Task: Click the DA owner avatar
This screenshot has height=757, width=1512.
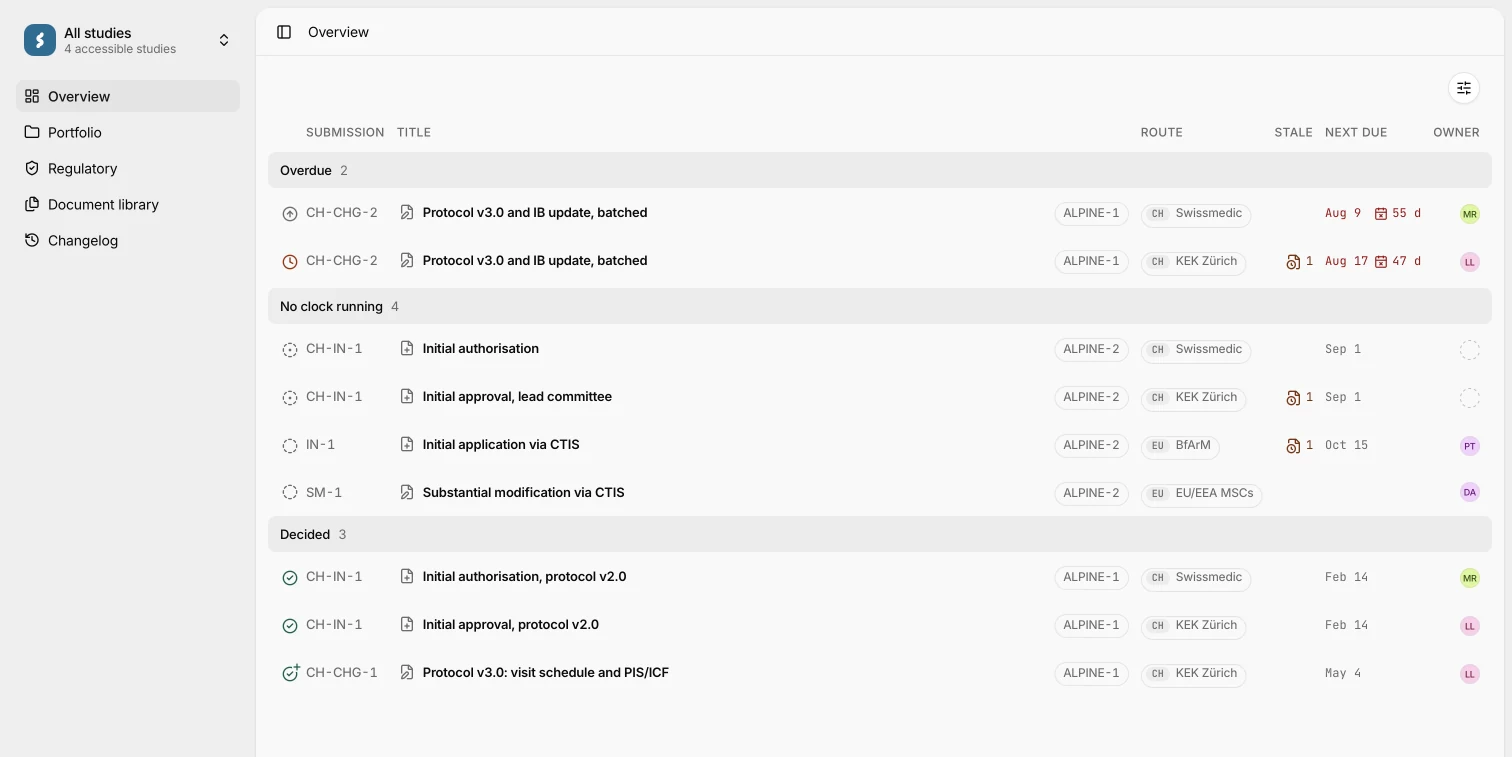Action: (1470, 492)
